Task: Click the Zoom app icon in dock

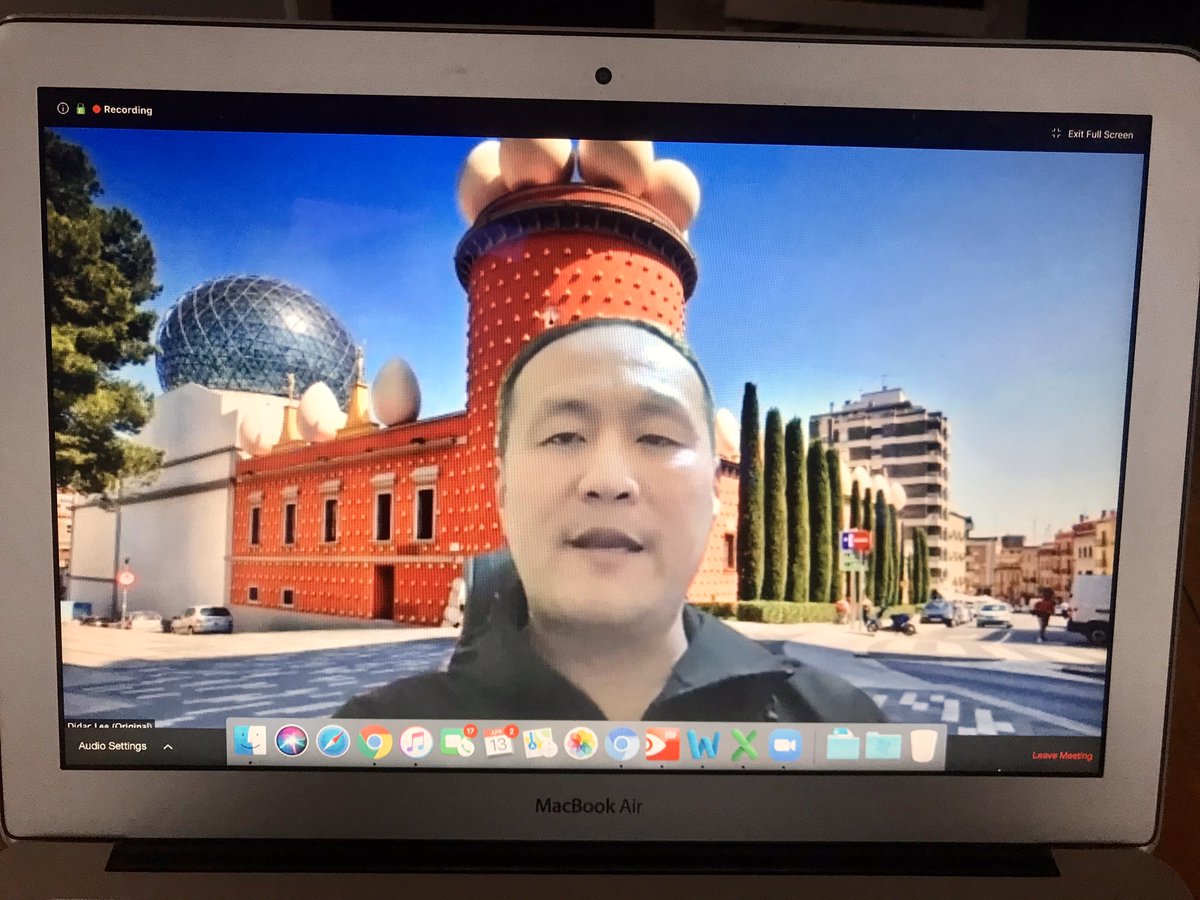Action: coord(785,745)
